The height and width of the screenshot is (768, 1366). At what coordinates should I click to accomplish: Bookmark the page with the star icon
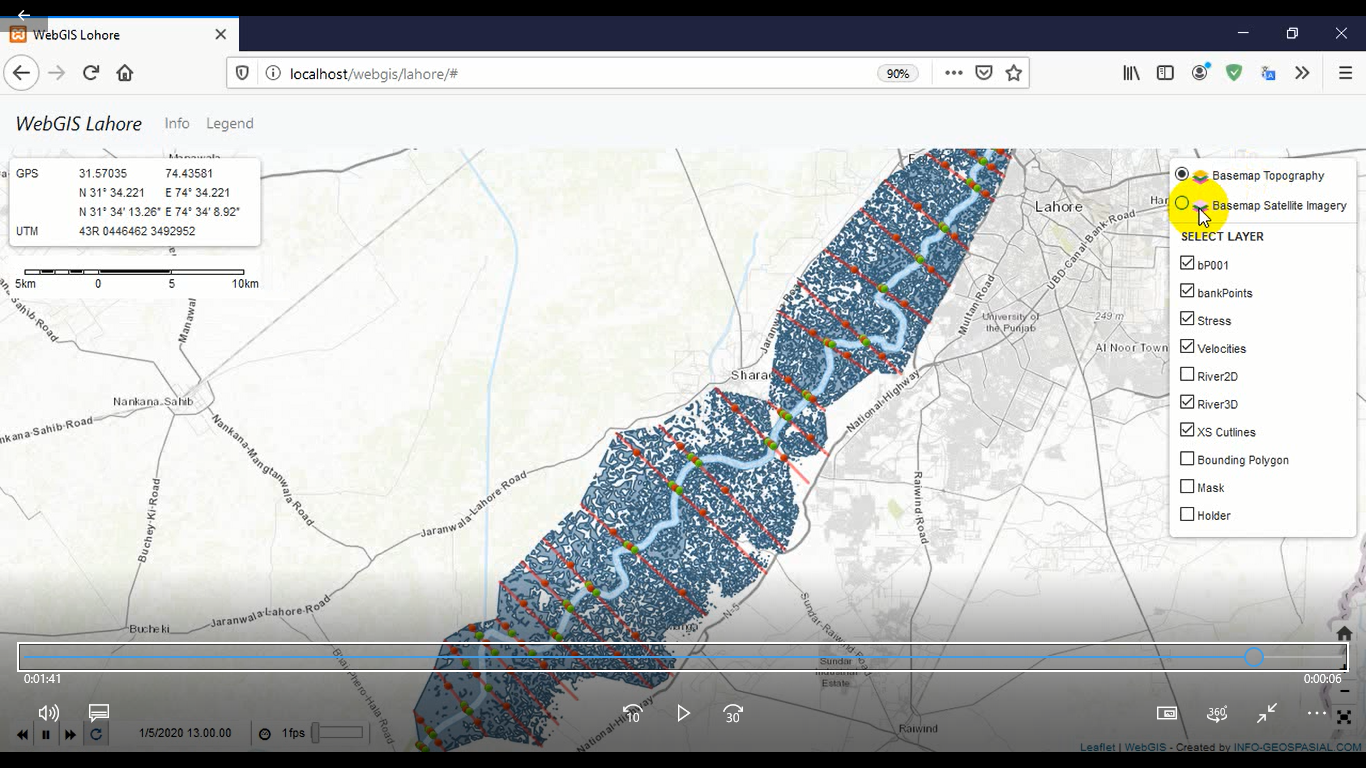1014,73
